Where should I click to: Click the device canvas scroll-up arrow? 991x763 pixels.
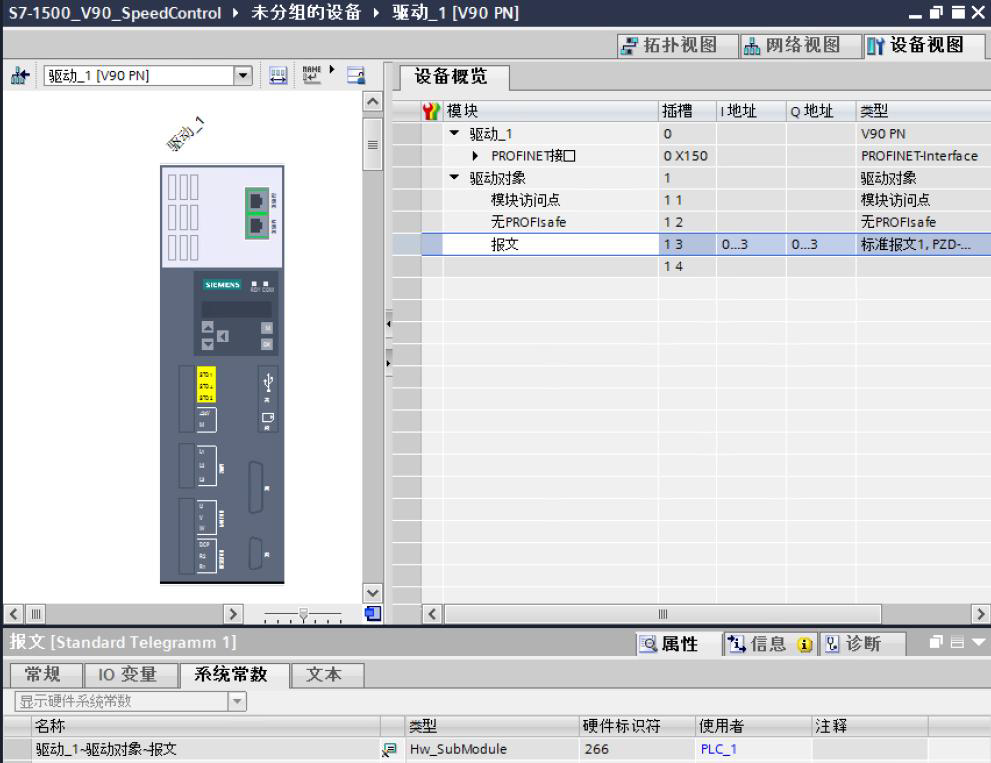[373, 102]
